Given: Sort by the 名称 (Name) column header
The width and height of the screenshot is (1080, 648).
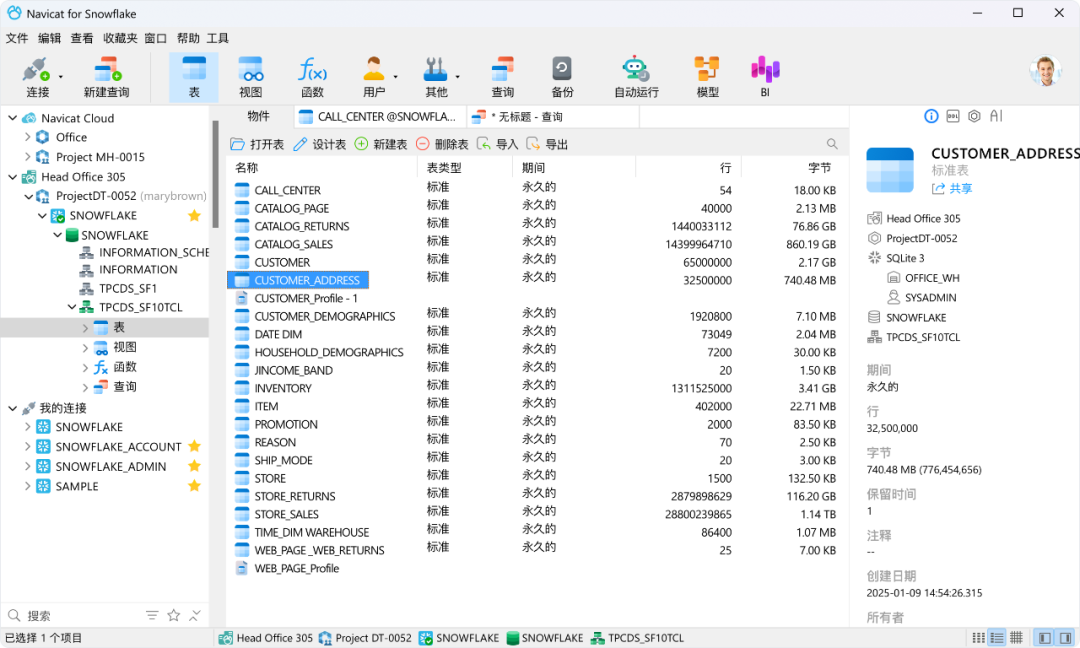Looking at the screenshot, I should (321, 167).
